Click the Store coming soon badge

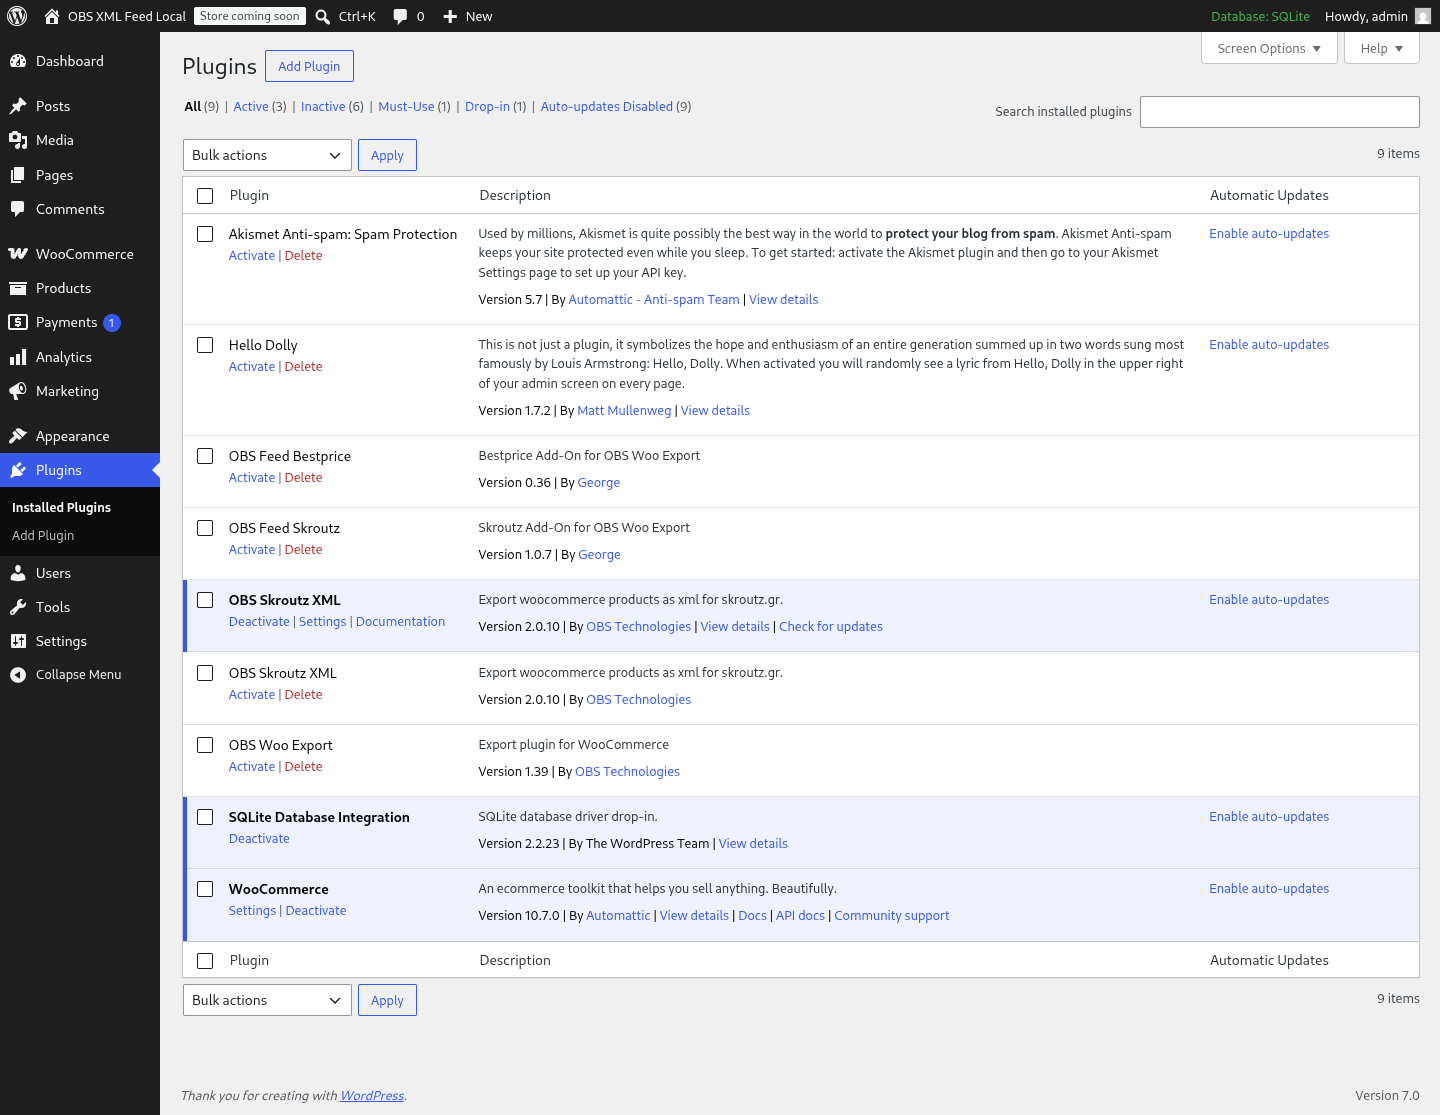[249, 16]
